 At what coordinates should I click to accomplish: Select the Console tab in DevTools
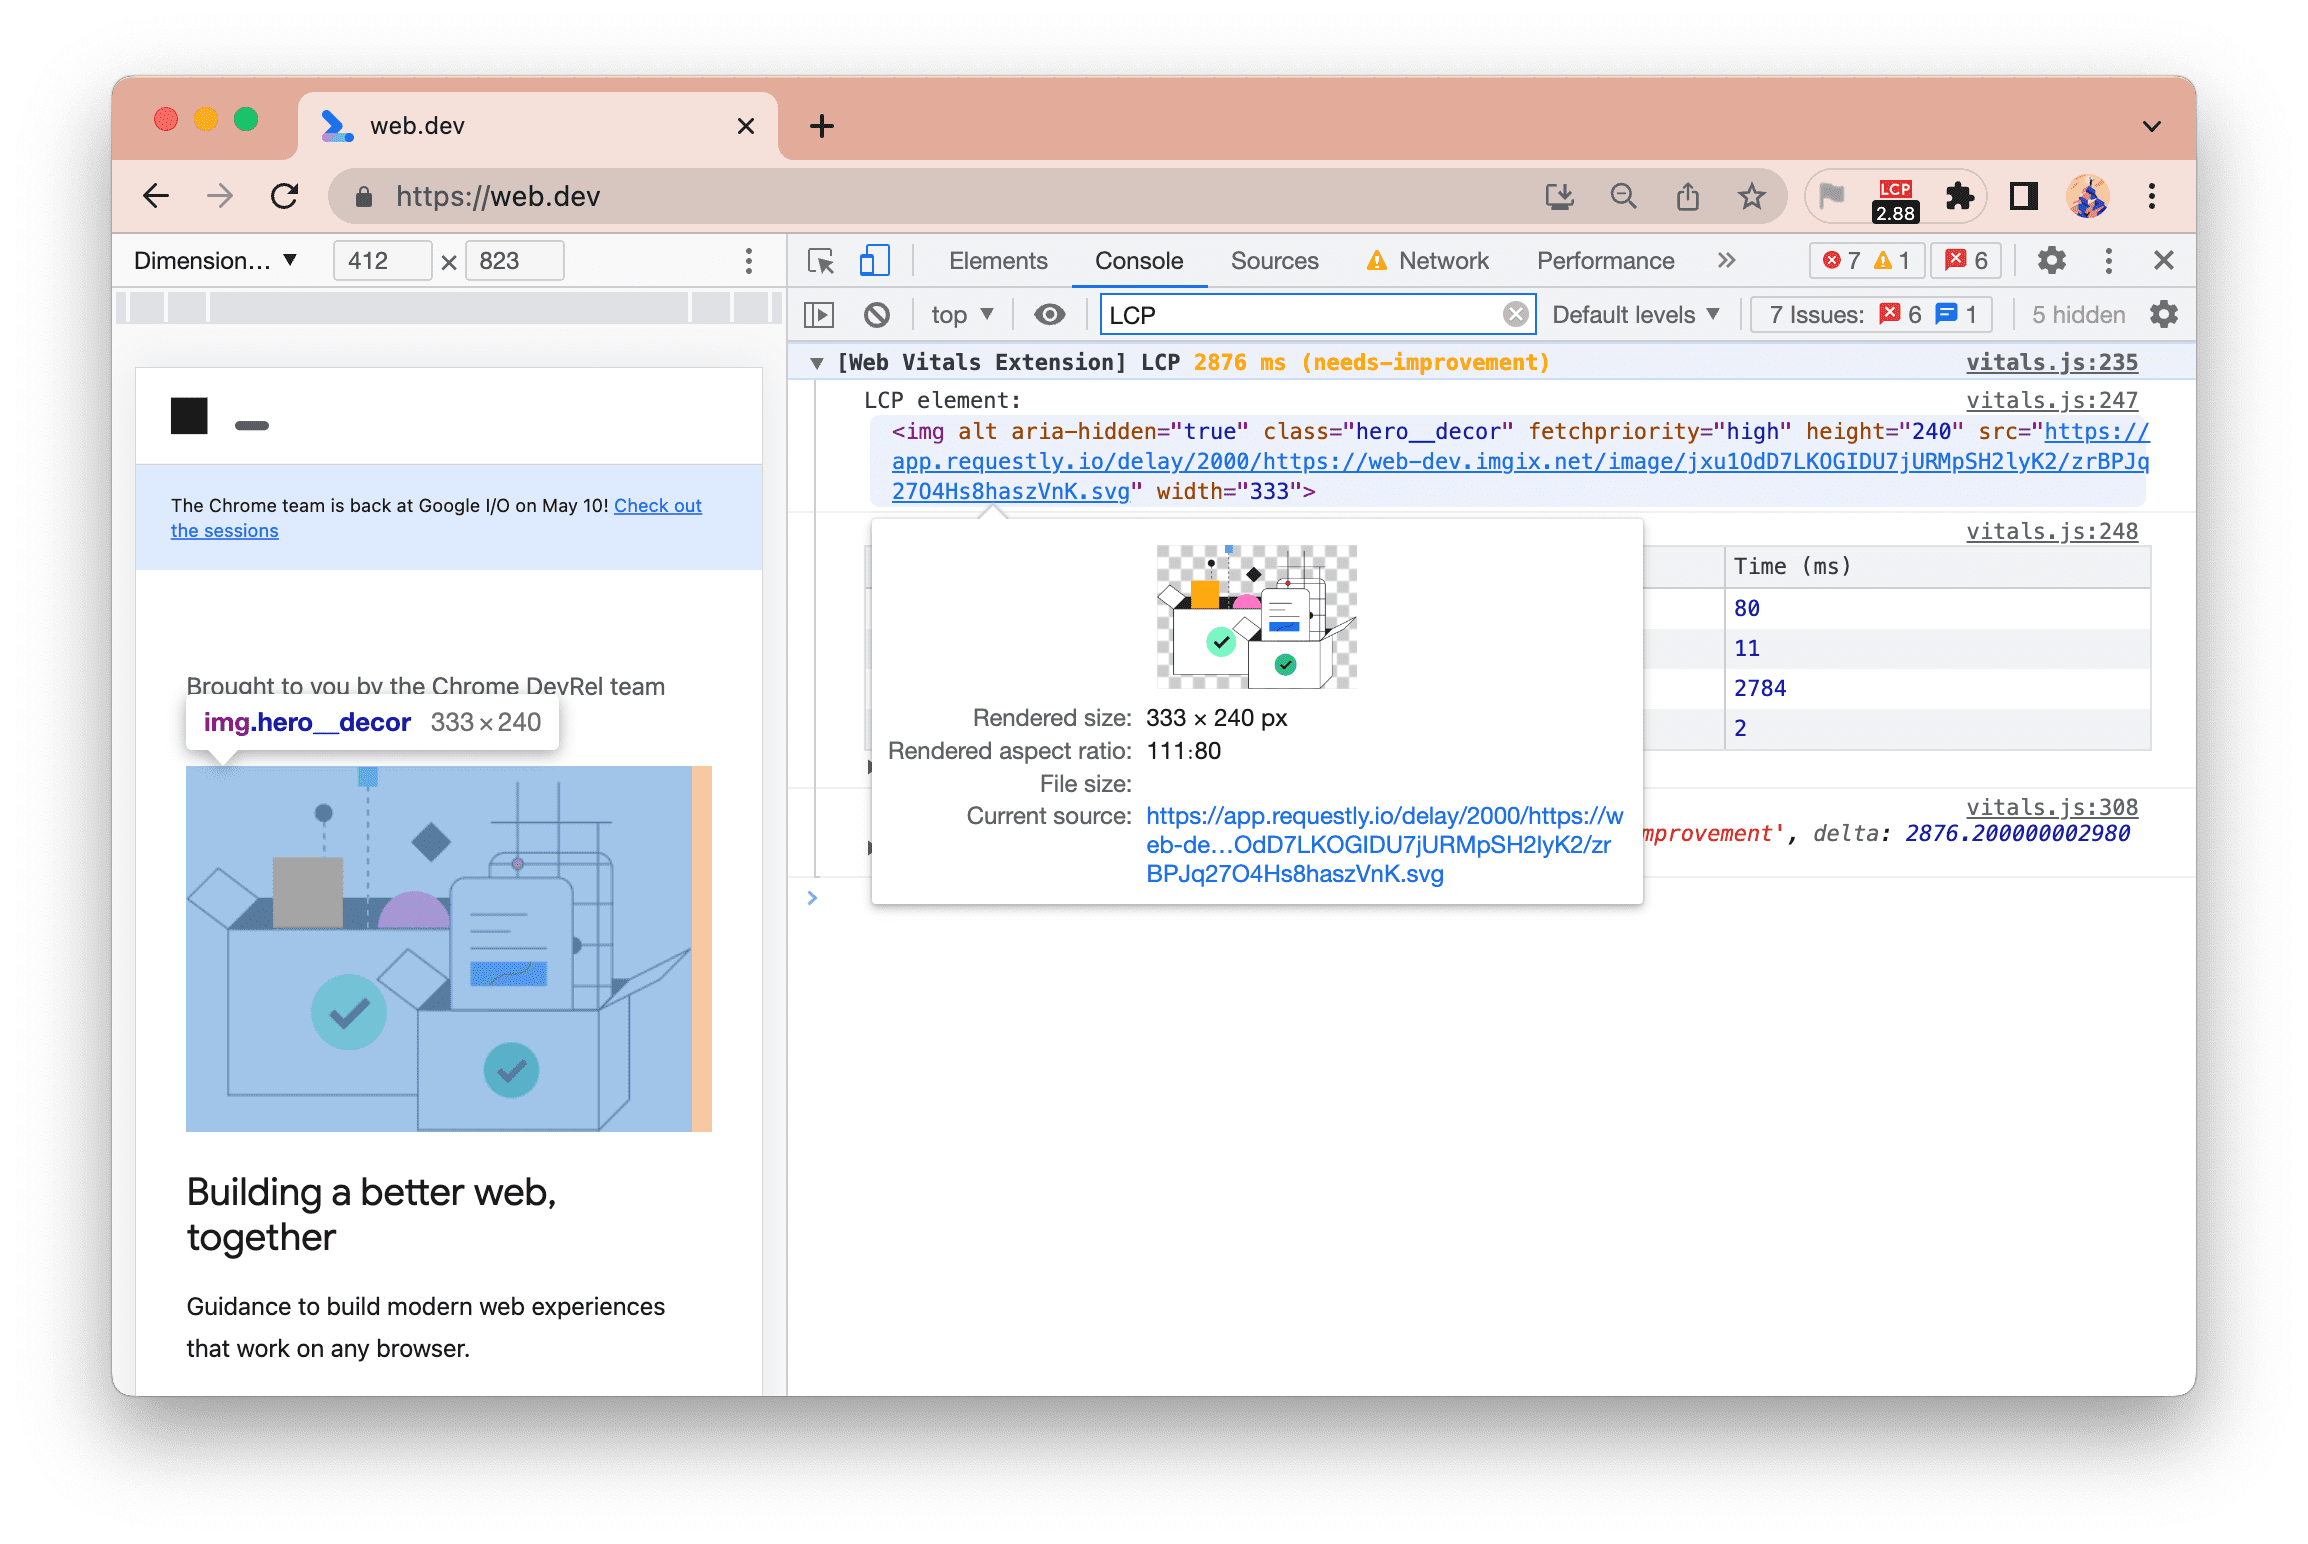[1137, 262]
